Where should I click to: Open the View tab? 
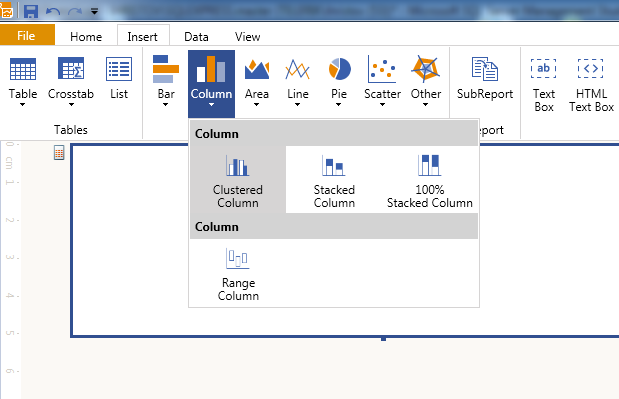248,37
